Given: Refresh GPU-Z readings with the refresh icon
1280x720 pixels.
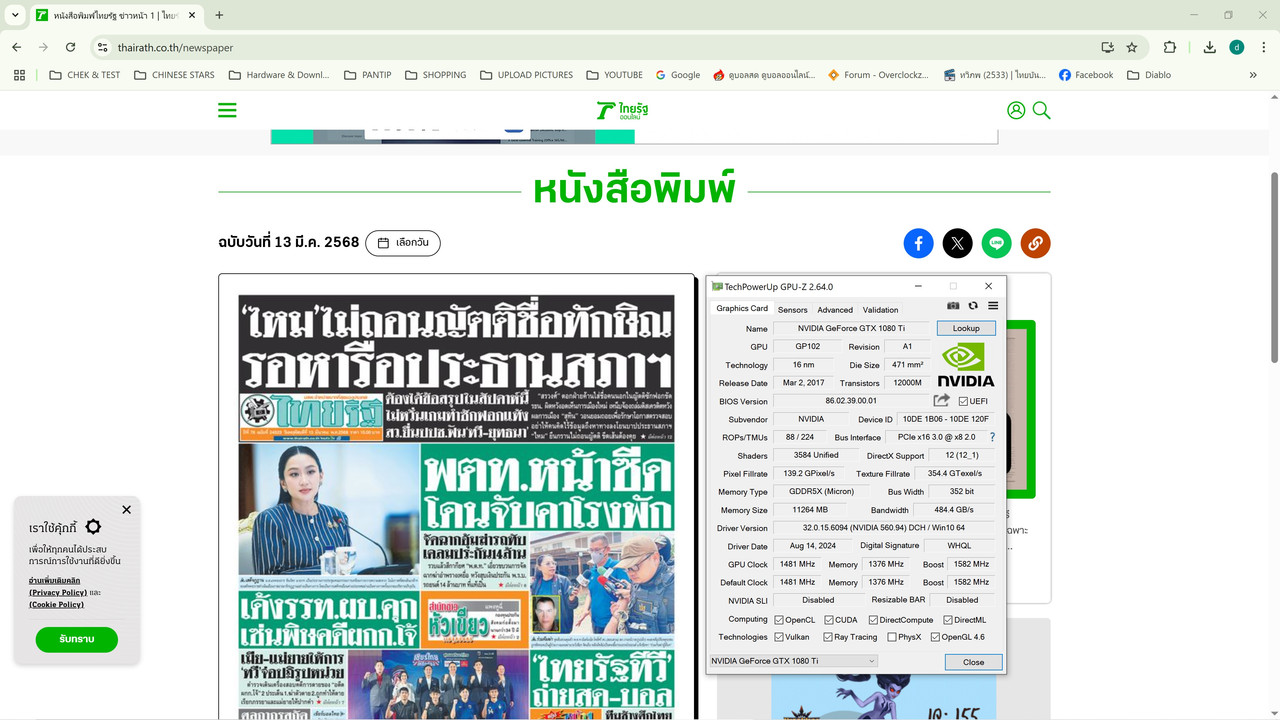Looking at the screenshot, I should point(973,306).
